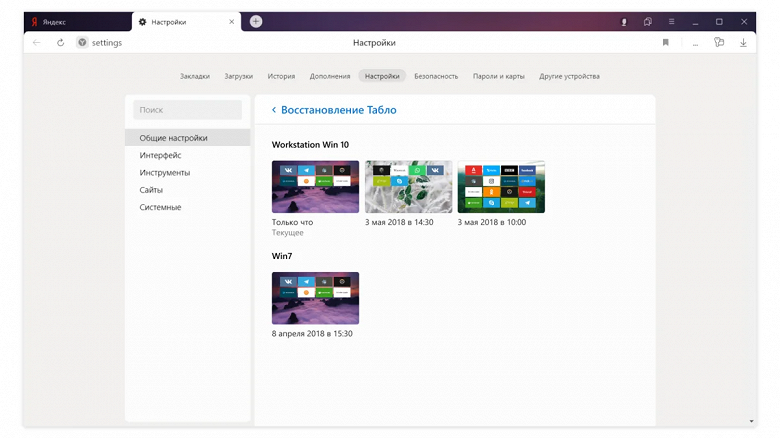Viewport: 780px width, 438px height.
Task: Go to Пароли и карты section
Action: click(498, 76)
